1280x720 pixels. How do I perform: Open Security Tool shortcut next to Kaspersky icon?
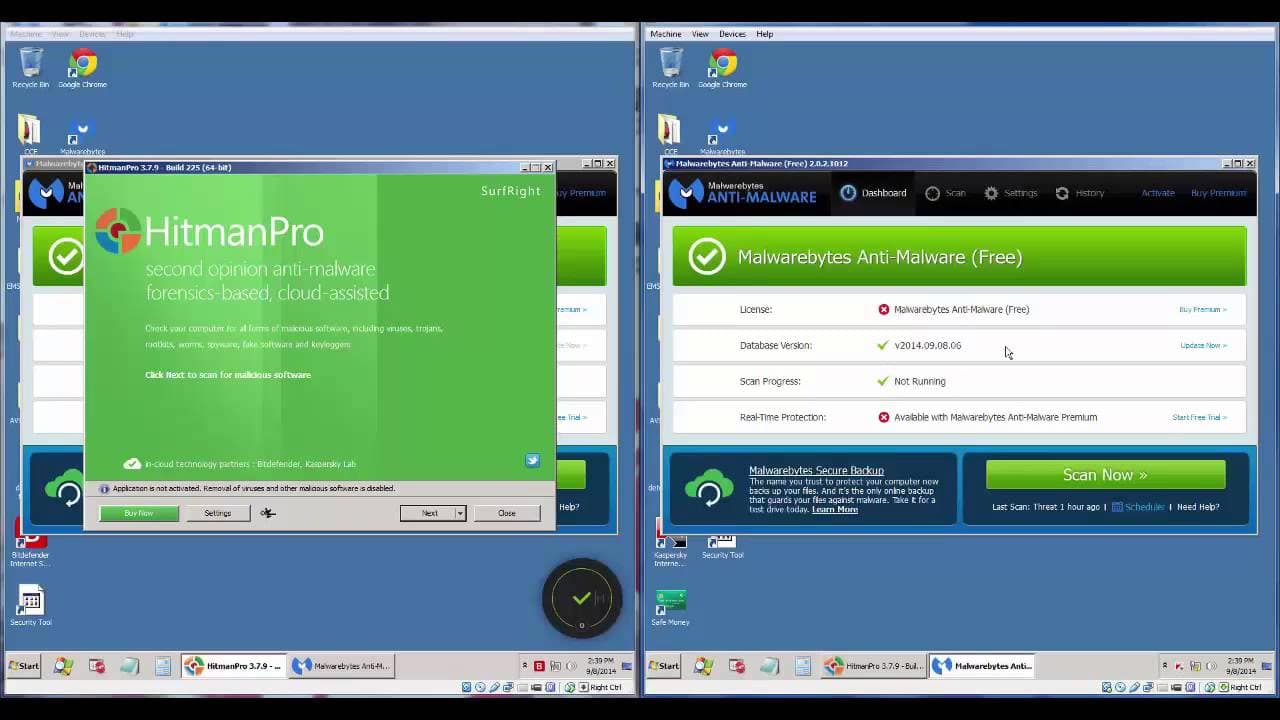click(x=721, y=545)
